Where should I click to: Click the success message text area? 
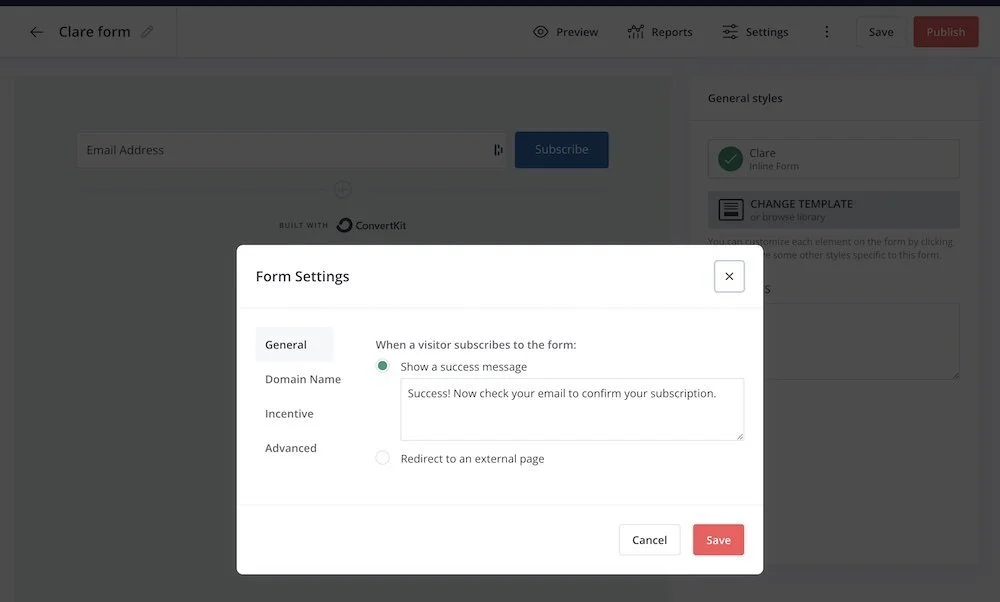572,409
